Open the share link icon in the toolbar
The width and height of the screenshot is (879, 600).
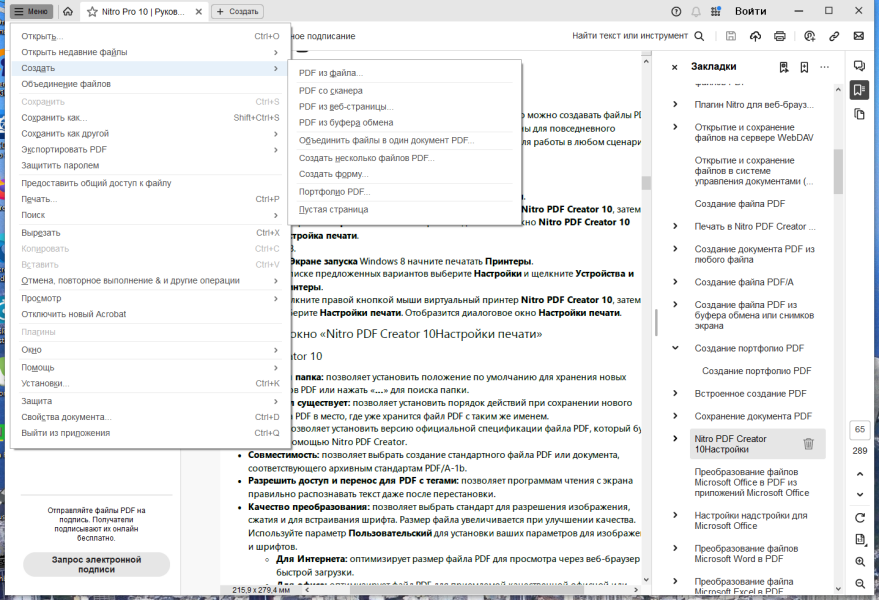point(834,36)
